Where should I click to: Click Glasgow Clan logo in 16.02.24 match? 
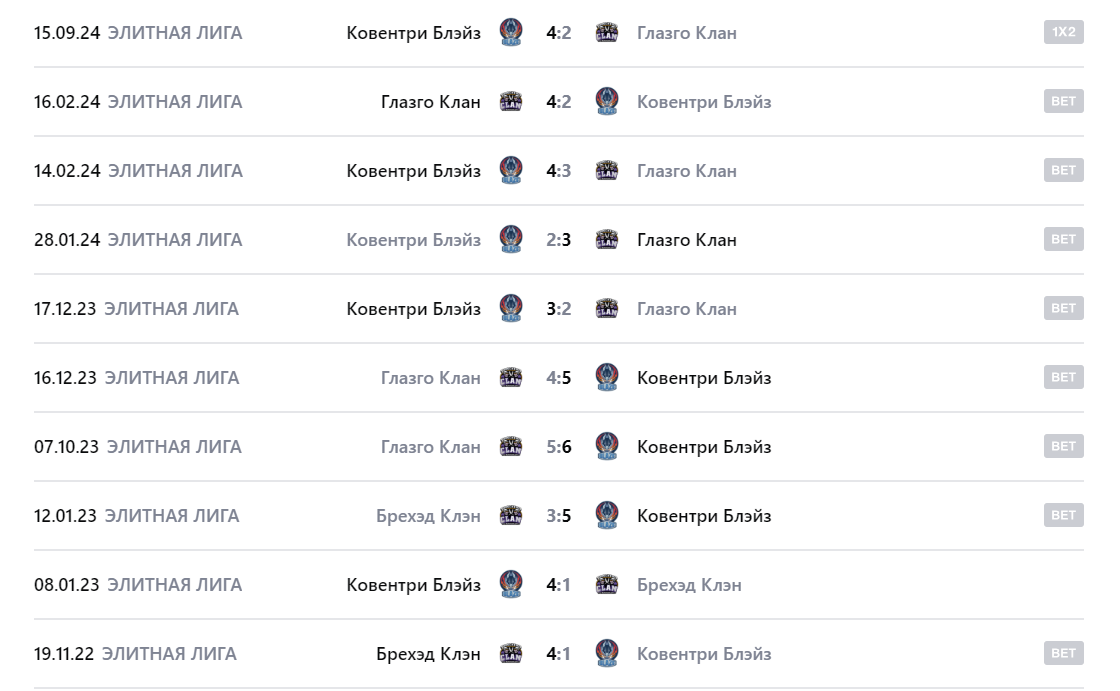tap(511, 101)
